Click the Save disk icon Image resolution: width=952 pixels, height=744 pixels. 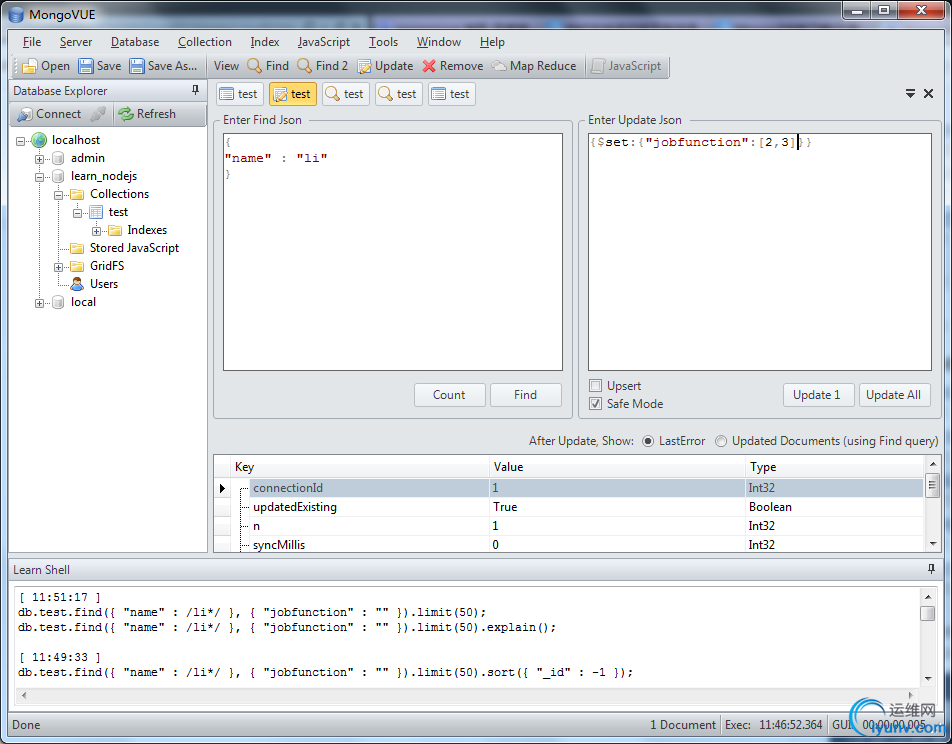(x=86, y=66)
